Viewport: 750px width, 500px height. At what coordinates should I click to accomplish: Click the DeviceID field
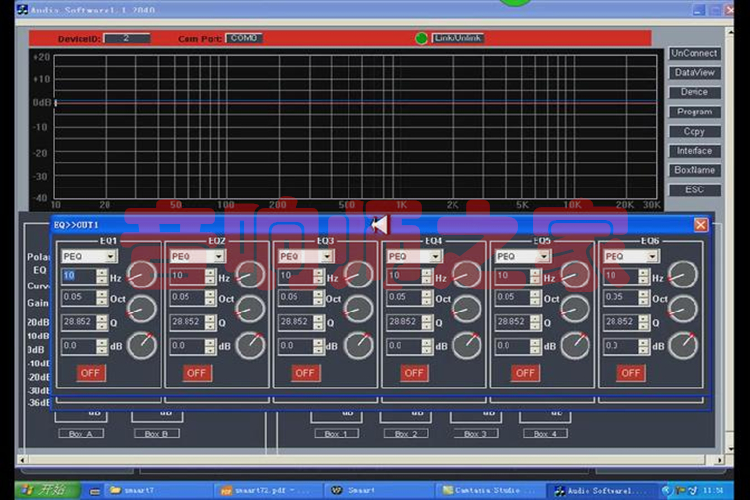click(x=127, y=38)
